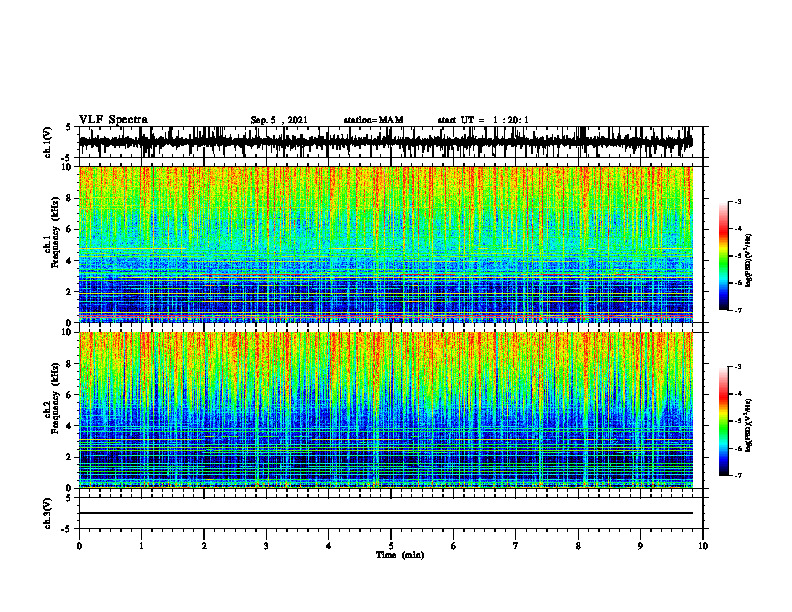Click the "6" kHz tick on ch.1 frequency axis
This screenshot has width=792, height=612.
[x=71, y=229]
